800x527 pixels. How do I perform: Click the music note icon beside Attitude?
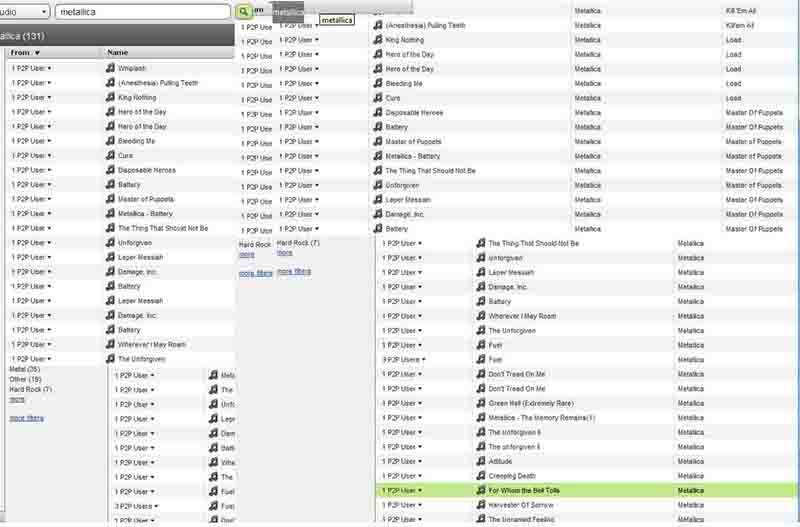click(481, 461)
